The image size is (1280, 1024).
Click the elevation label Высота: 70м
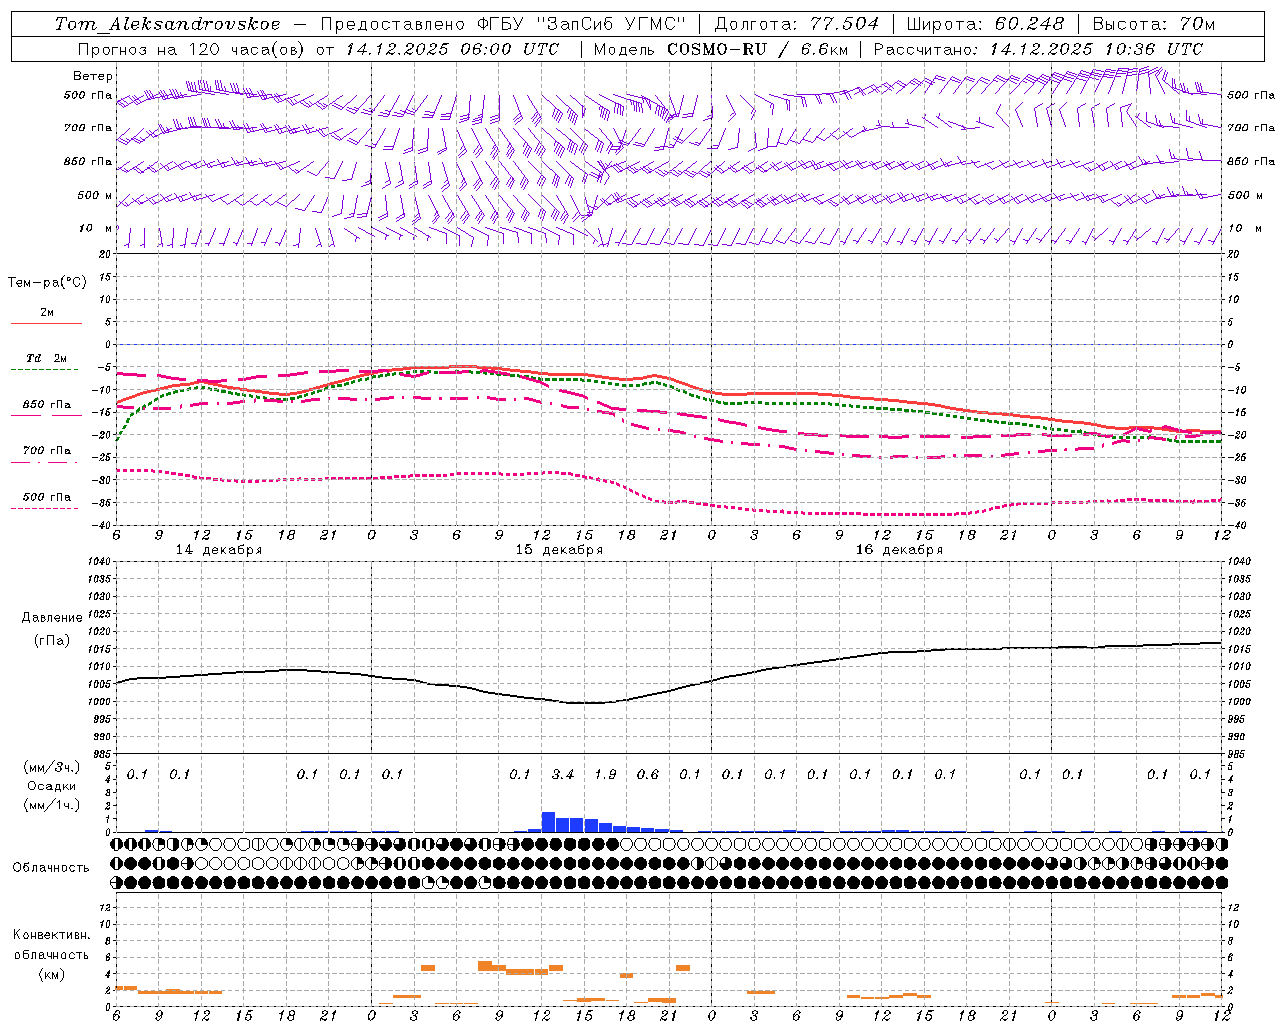(x=1154, y=24)
